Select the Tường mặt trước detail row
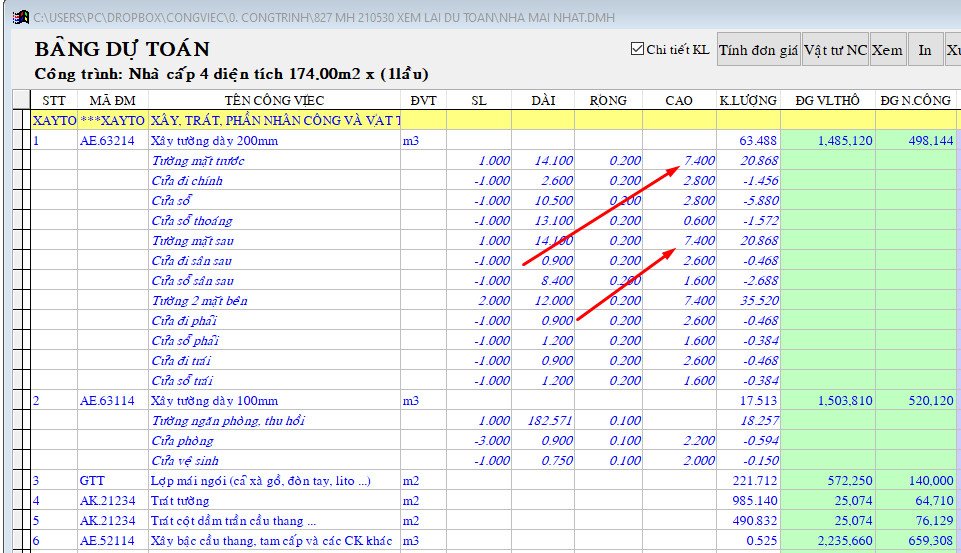Screen dimensions: 961x553 [x=197, y=161]
